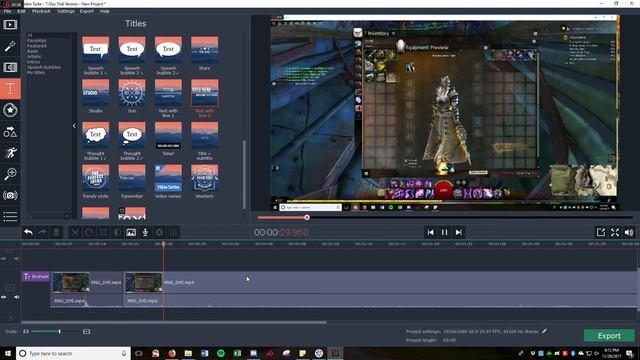Open the Stabilization camera tab

point(10,195)
